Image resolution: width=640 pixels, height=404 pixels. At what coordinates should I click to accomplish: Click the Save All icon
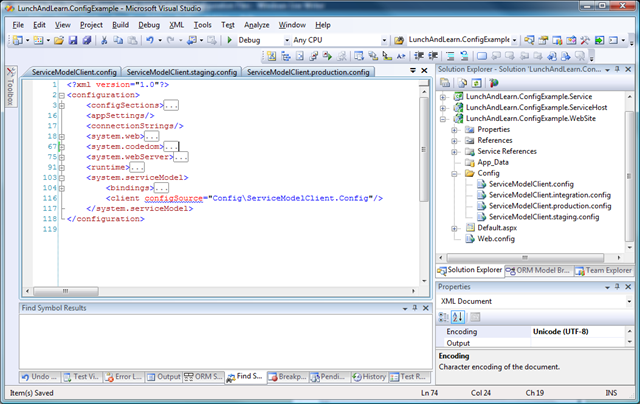87,40
